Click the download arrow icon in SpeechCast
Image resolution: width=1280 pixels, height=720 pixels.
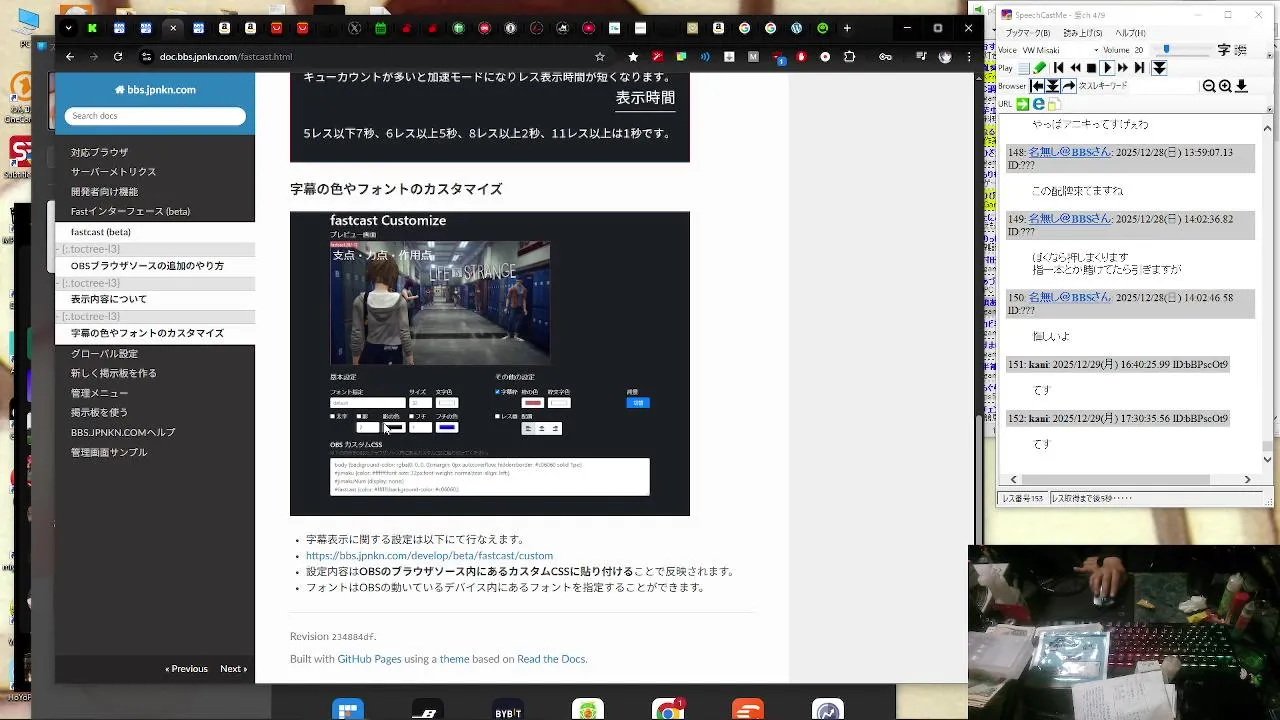[1241, 86]
